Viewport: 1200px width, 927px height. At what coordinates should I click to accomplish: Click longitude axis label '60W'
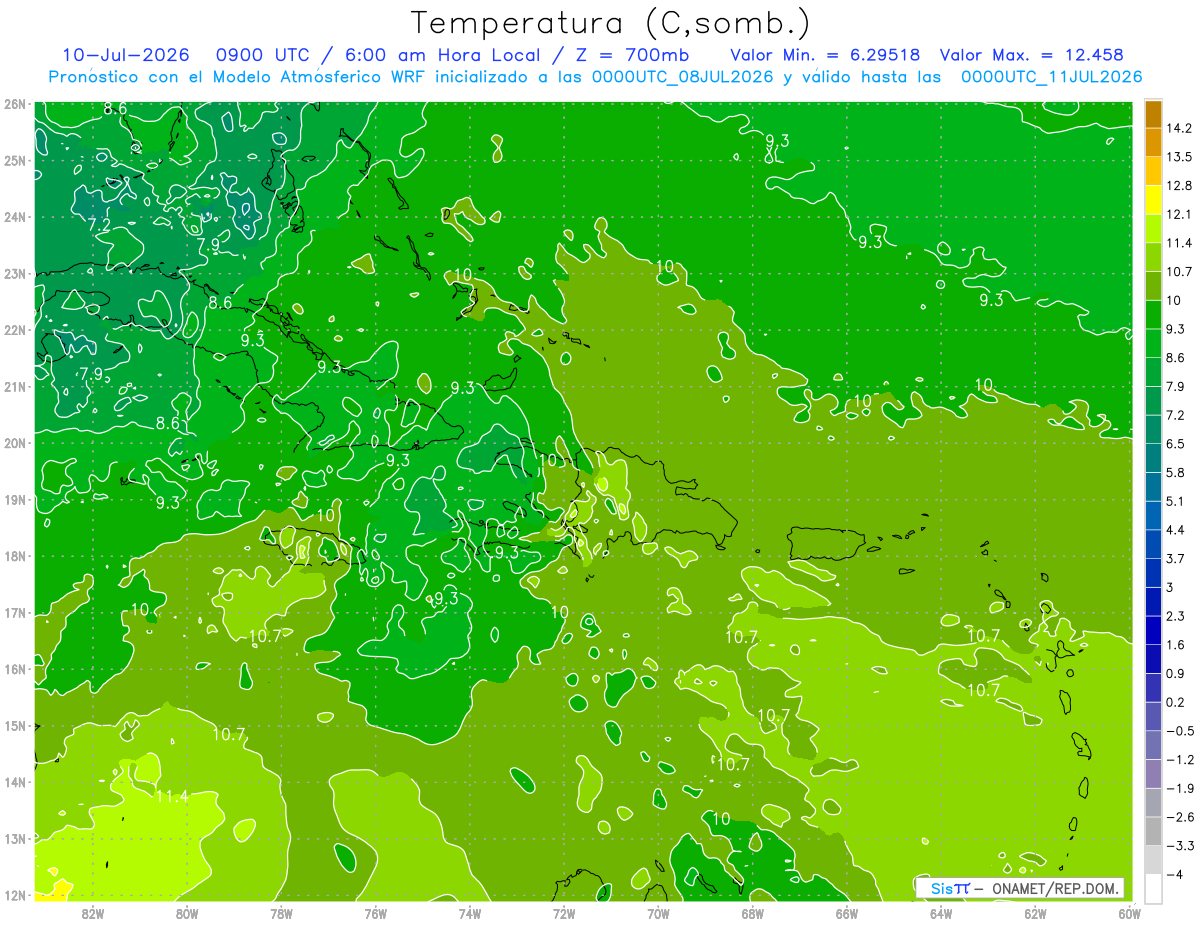pos(1129,913)
